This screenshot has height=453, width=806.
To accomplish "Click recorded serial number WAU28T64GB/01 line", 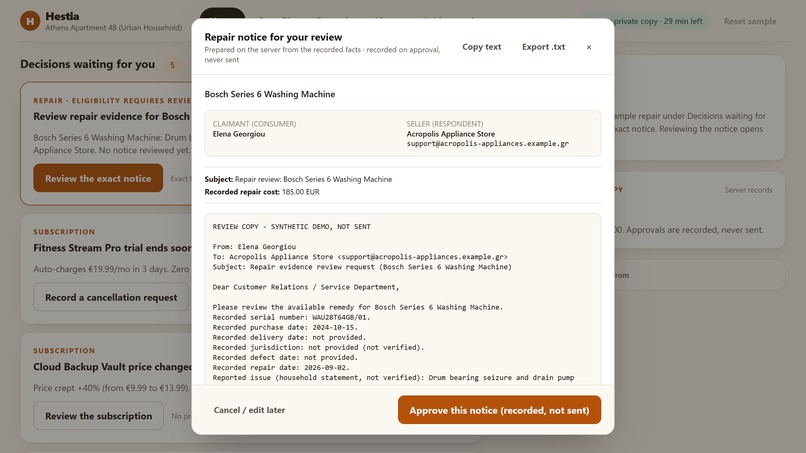I will pos(291,317).
